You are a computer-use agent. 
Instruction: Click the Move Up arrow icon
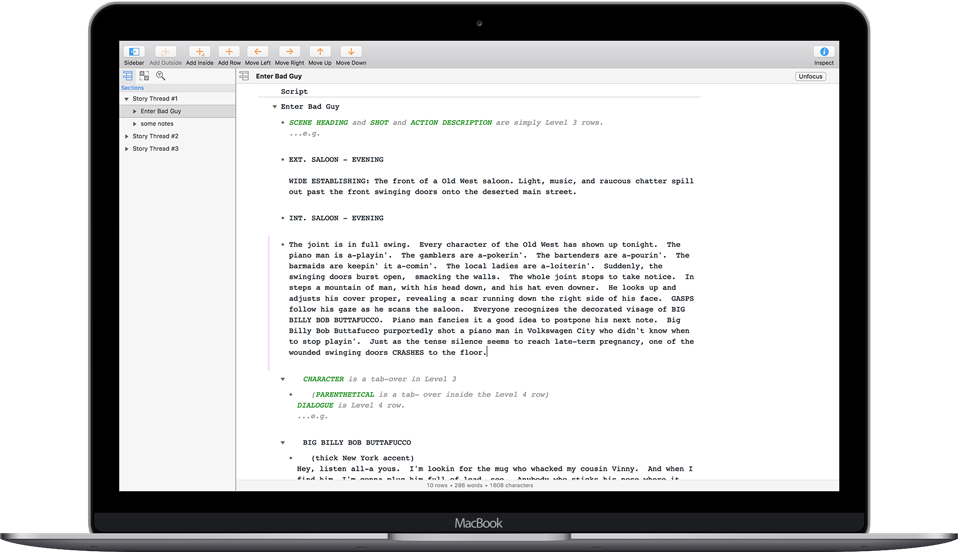click(x=320, y=52)
